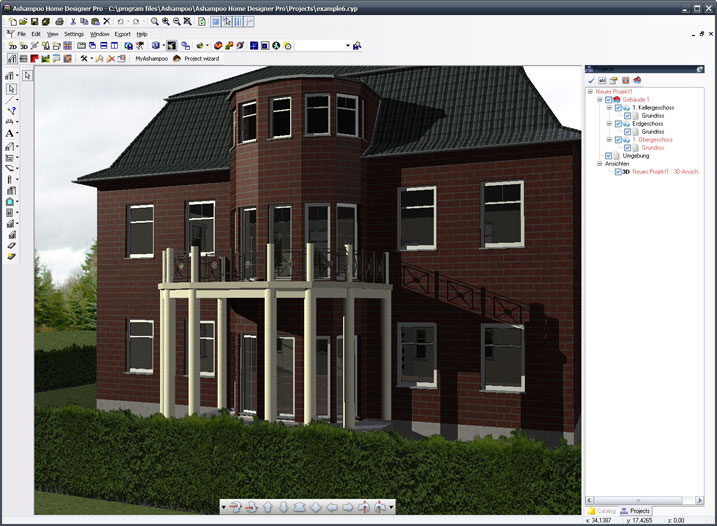The width and height of the screenshot is (717, 526).
Task: Click the Zoom In magnifier icon
Action: [164, 21]
